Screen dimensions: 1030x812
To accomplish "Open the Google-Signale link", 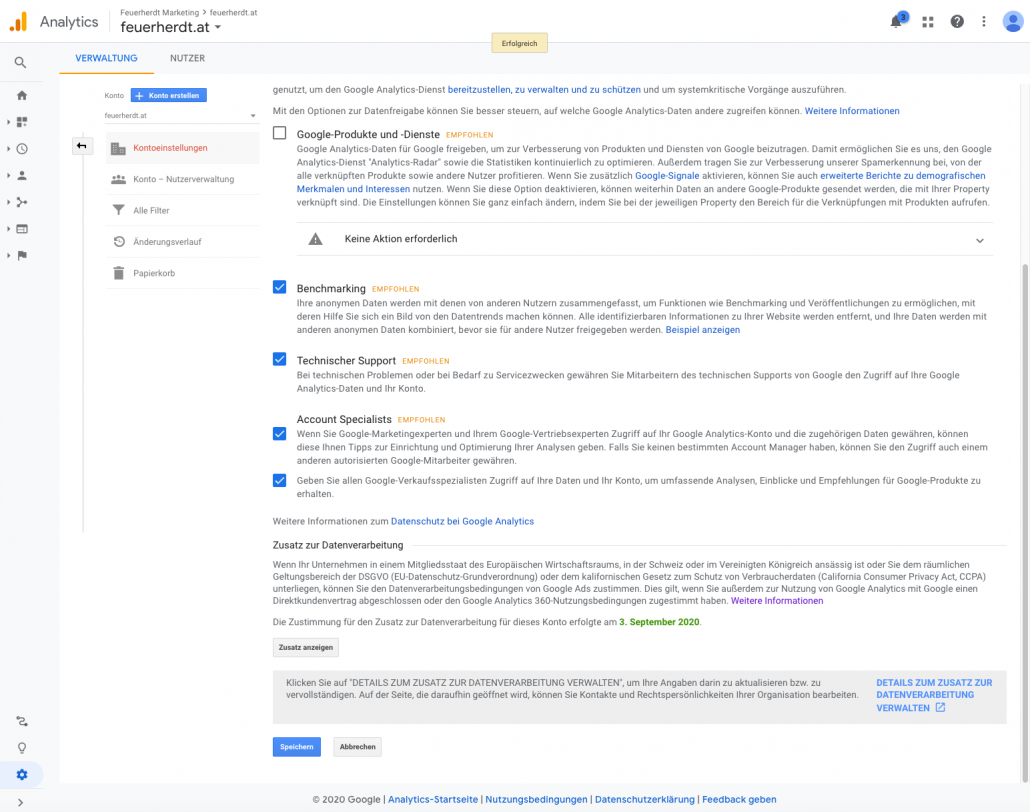I will pyautogui.click(x=667, y=176).
